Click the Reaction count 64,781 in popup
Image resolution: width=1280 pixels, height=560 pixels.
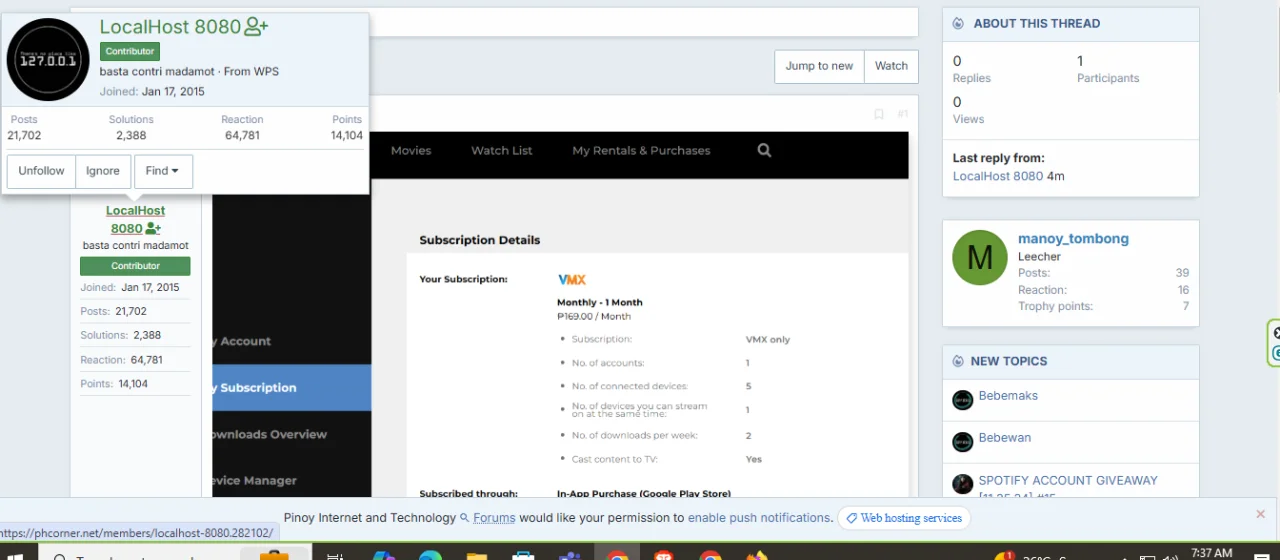click(x=242, y=135)
